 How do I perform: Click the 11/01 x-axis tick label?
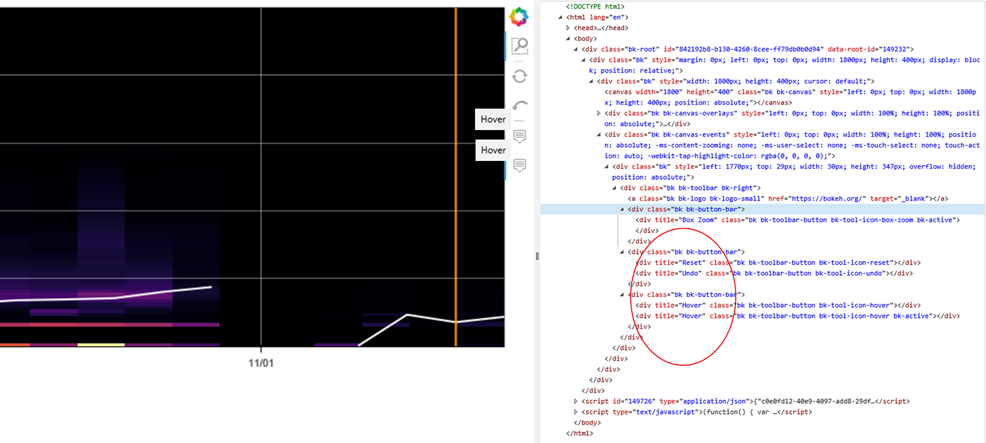pos(261,364)
